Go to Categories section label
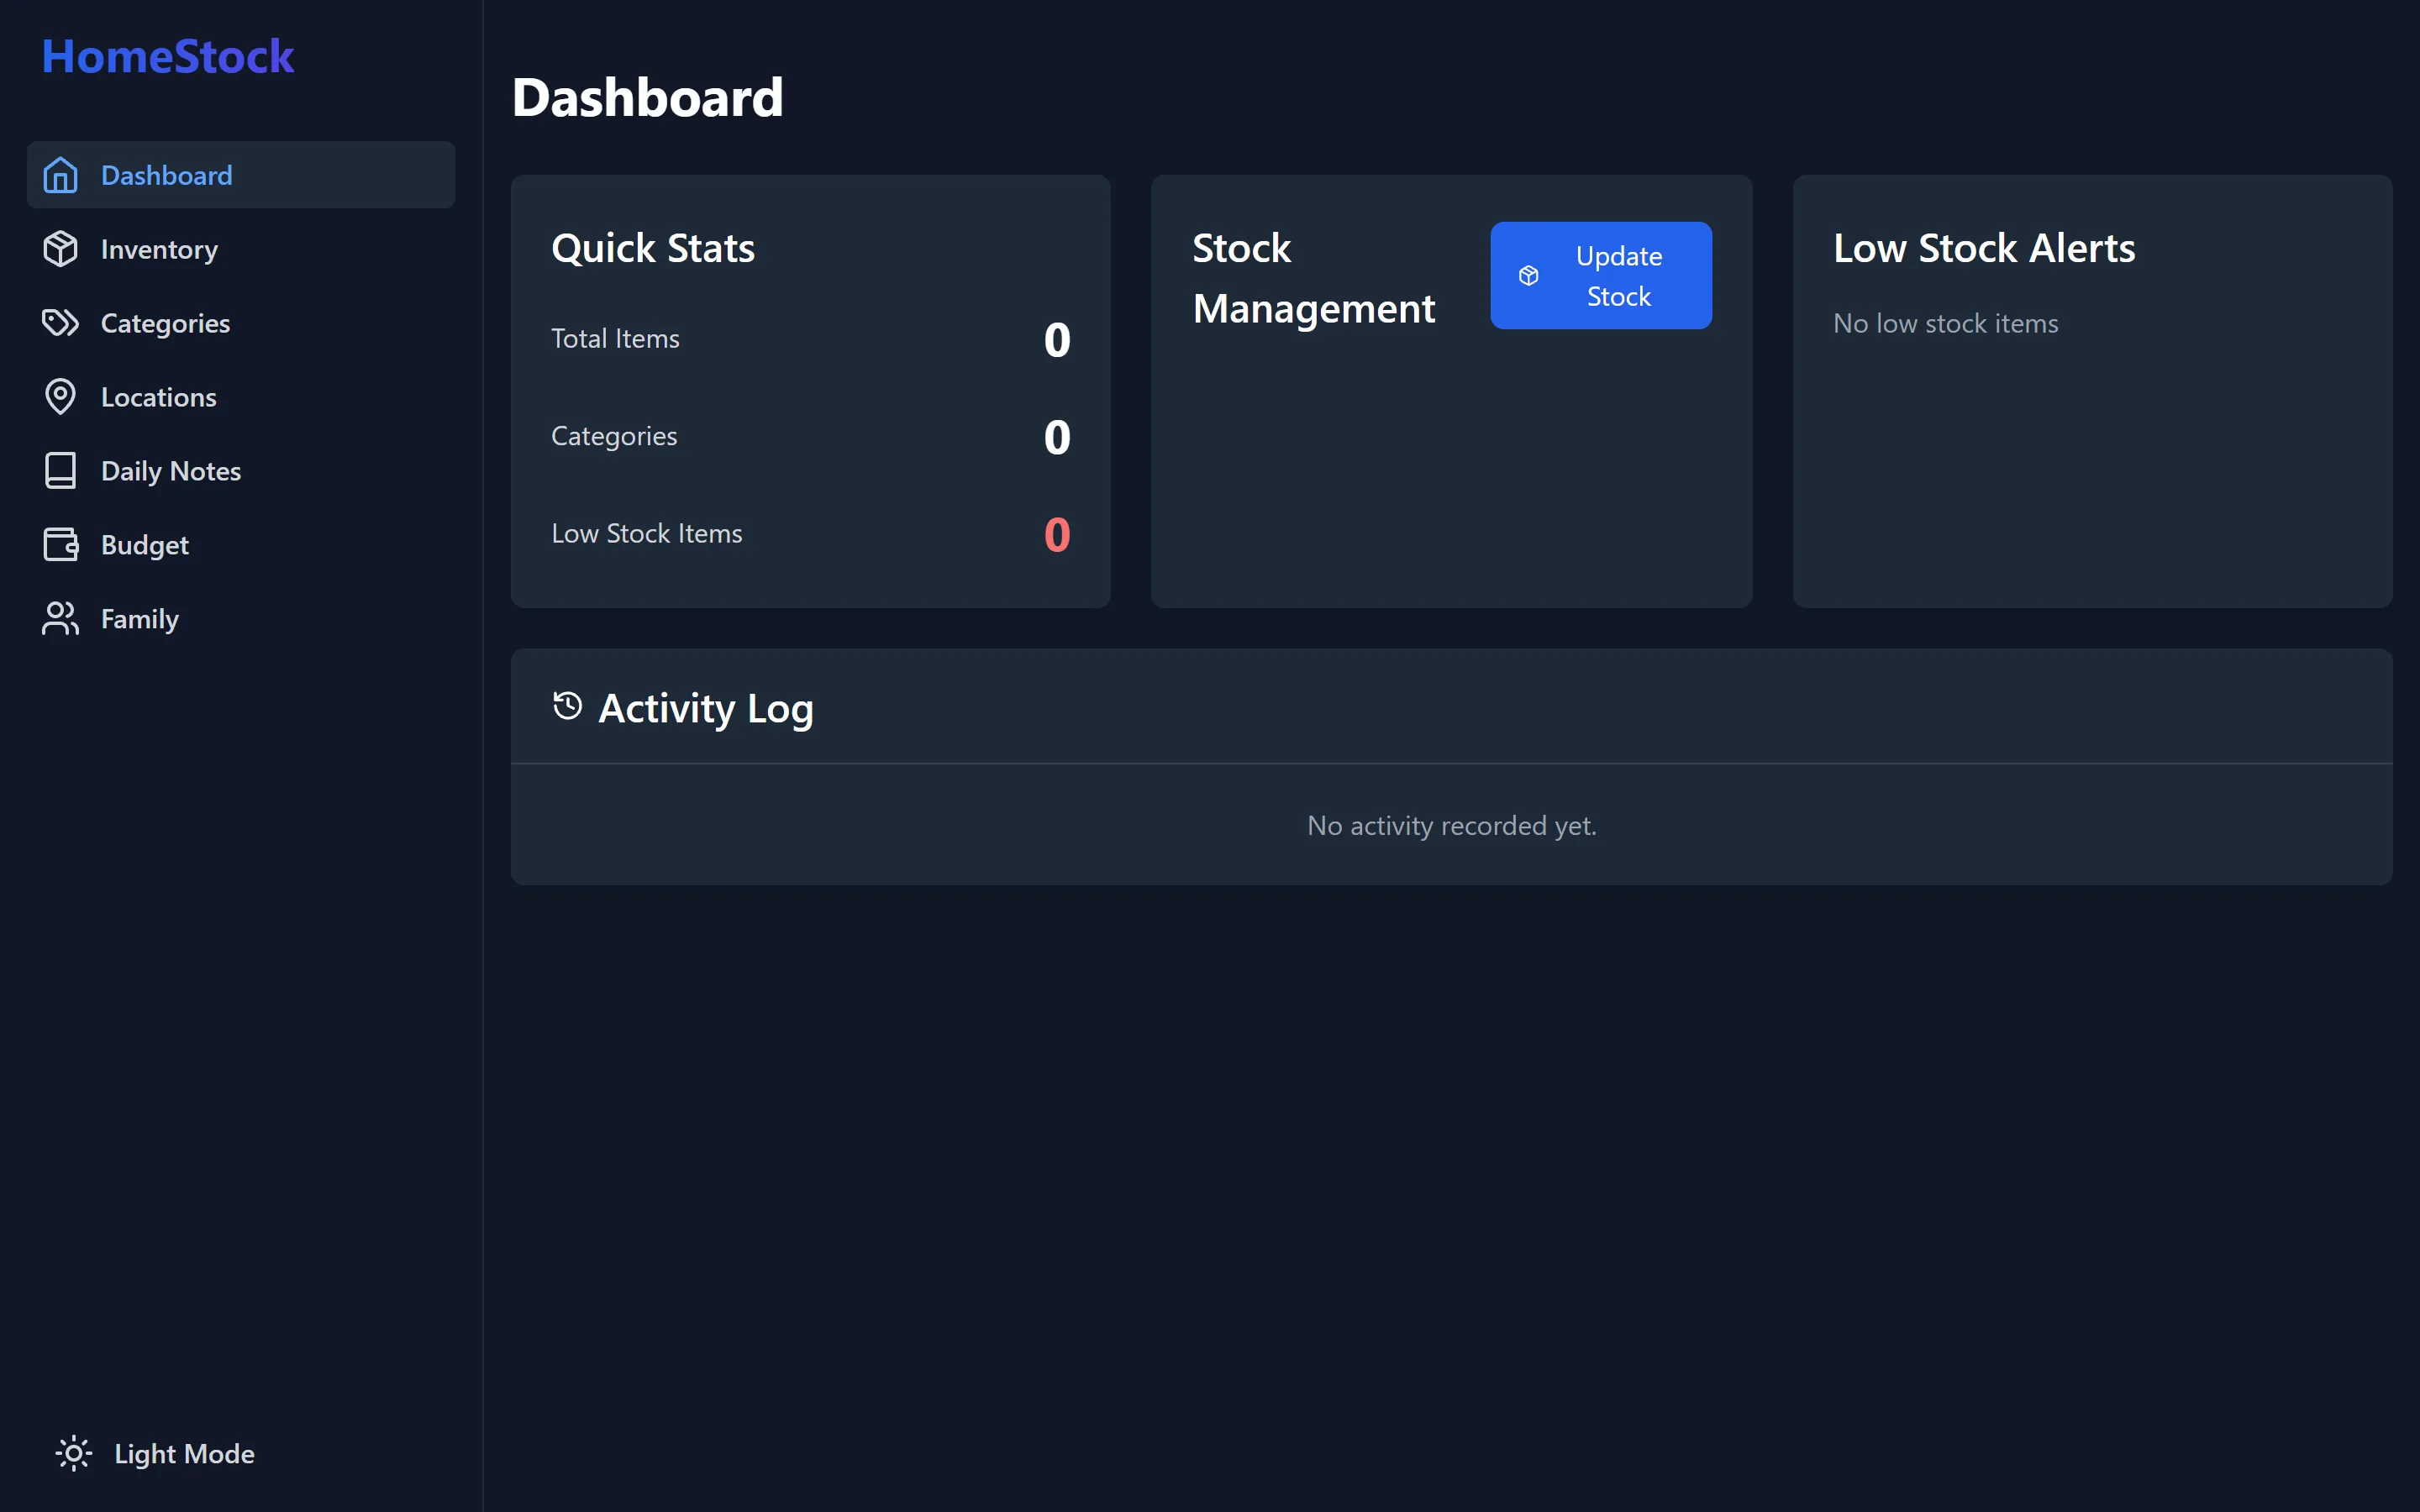Screen dimensions: 2420x1512 pos(165,323)
